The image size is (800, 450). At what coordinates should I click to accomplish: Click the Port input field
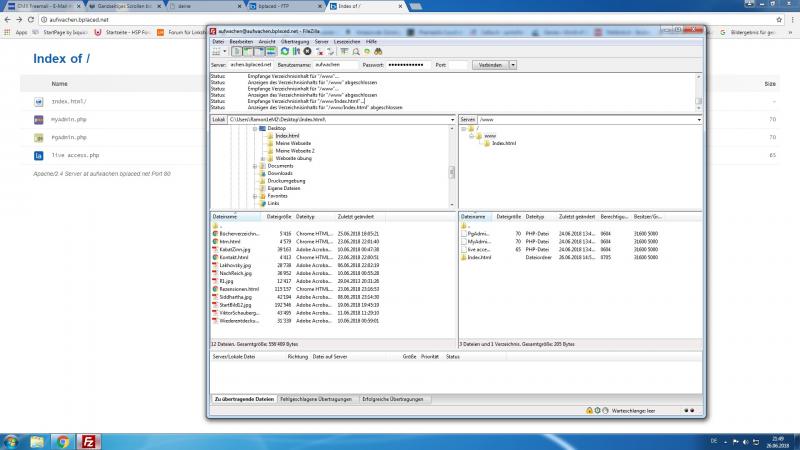[x=458, y=64]
